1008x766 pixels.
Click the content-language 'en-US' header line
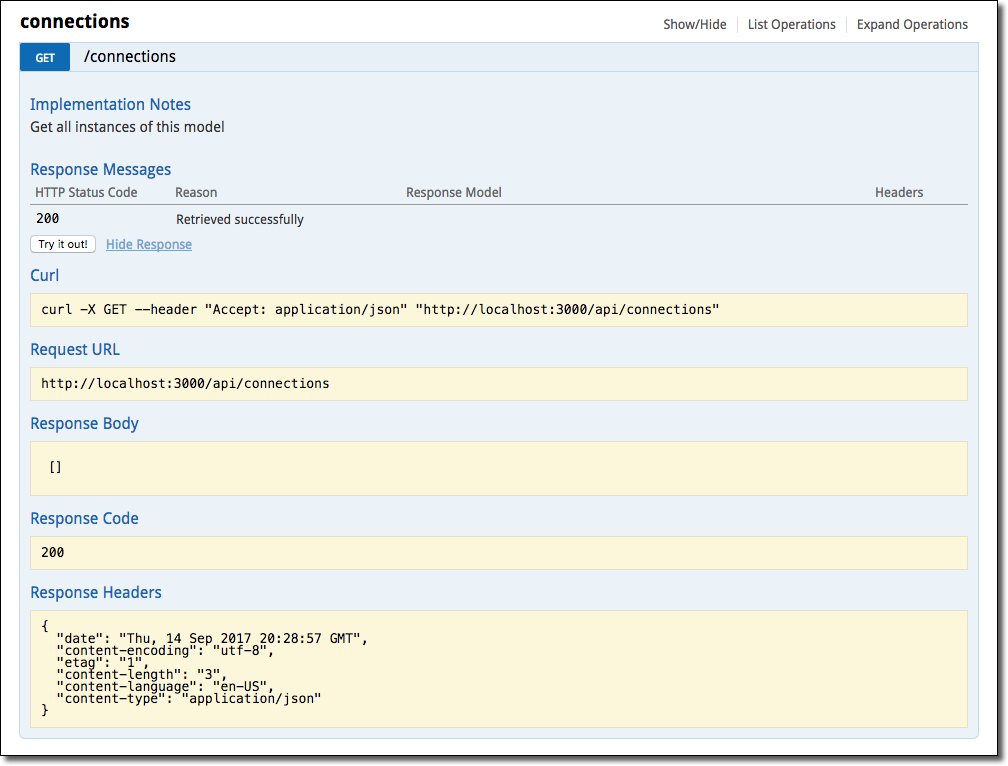click(165, 686)
